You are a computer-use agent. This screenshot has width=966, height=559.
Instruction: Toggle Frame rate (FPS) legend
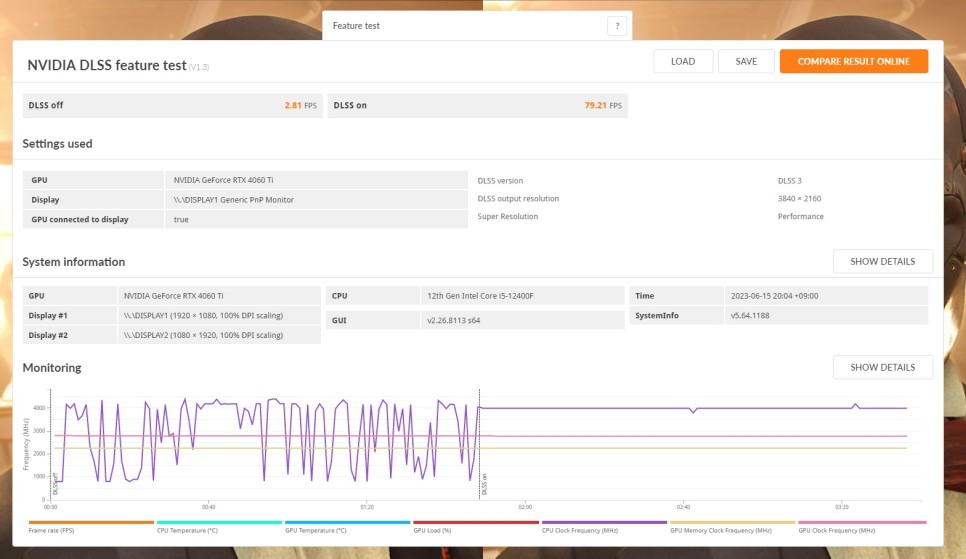91,526
